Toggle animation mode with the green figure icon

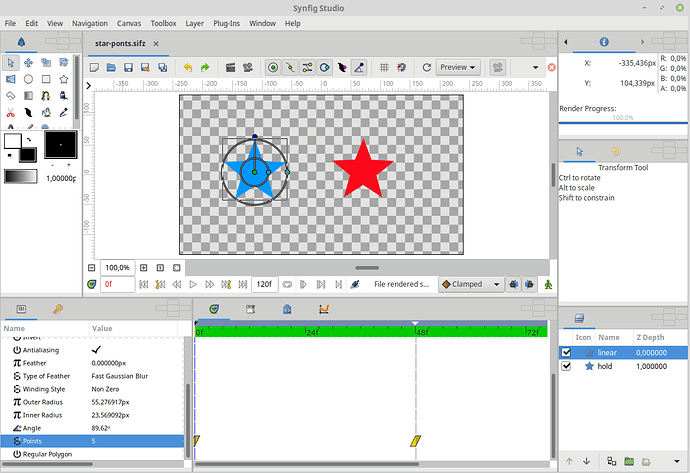549,284
